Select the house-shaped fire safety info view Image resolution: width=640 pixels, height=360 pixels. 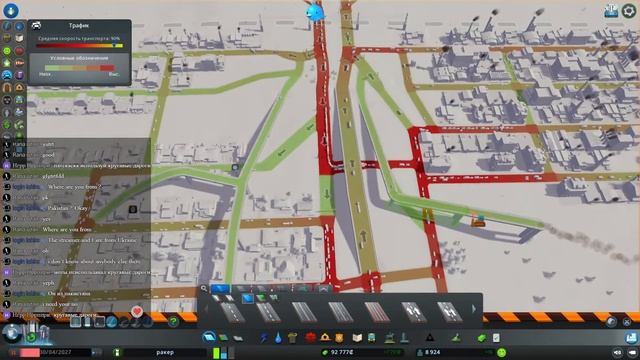click(20, 88)
